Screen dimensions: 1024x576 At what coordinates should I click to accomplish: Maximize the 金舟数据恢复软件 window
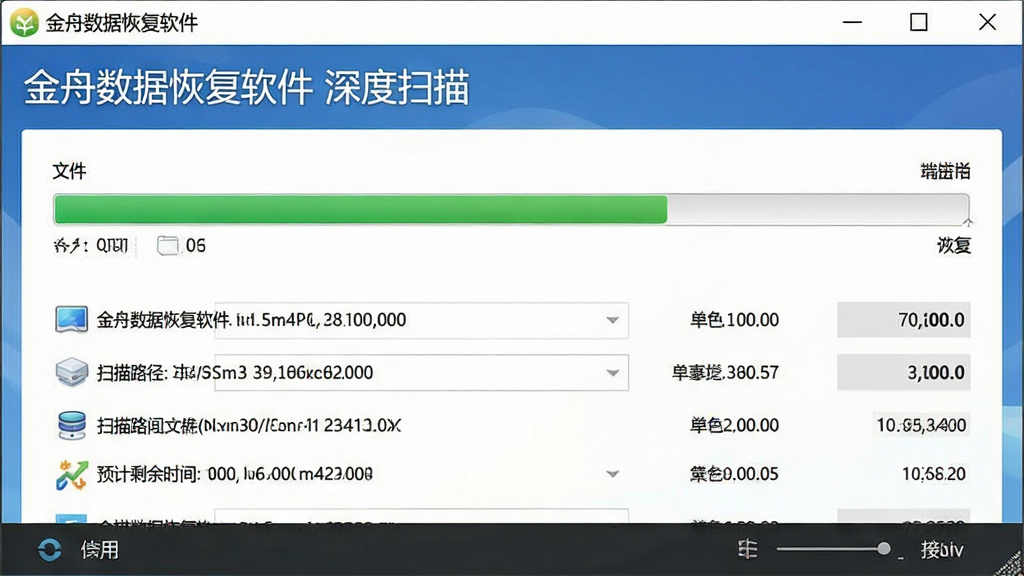pyautogui.click(x=919, y=22)
